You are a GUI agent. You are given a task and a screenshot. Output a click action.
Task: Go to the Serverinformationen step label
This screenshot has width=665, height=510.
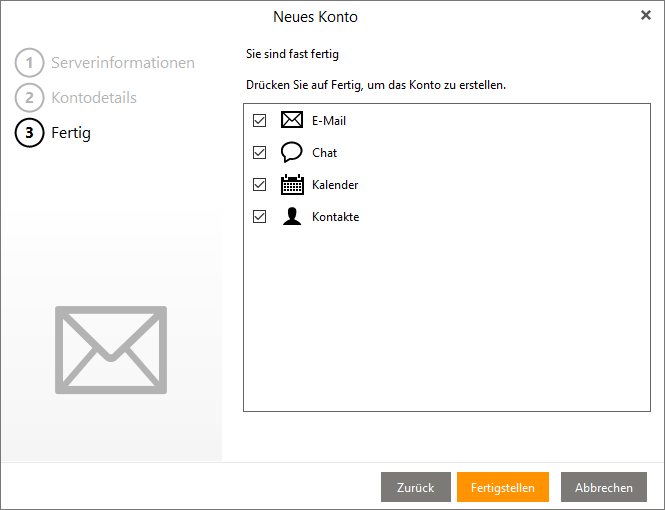pos(123,63)
